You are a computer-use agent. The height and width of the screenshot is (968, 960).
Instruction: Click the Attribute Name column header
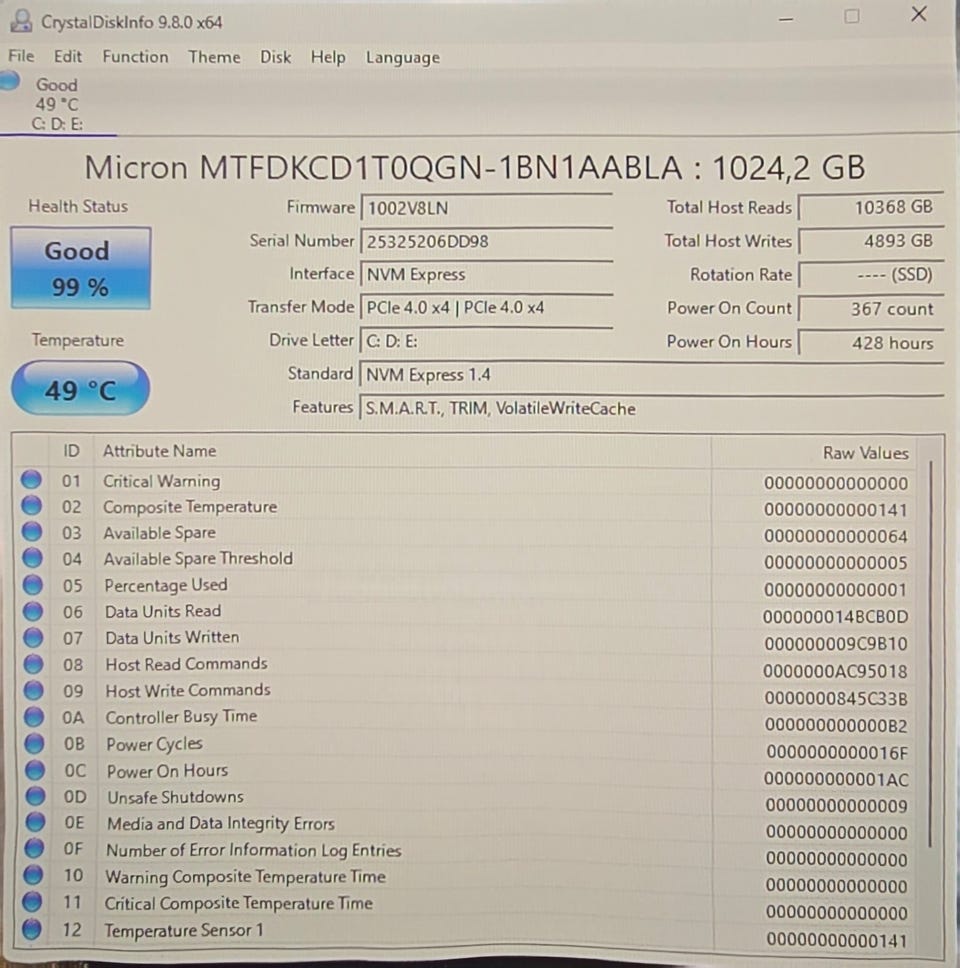coord(159,451)
